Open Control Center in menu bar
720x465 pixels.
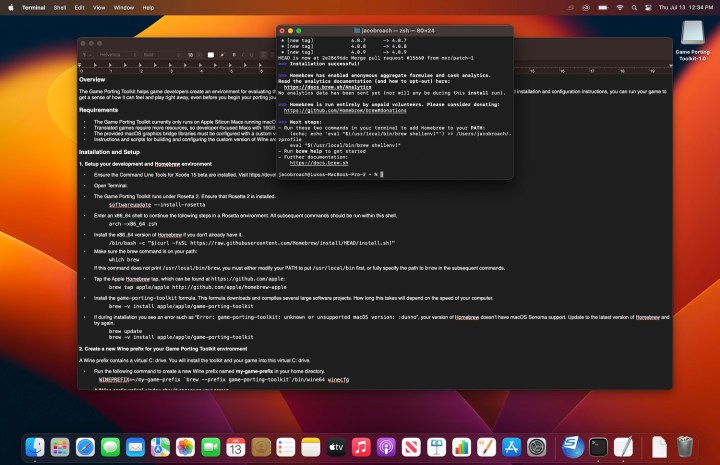pyautogui.click(x=648, y=8)
